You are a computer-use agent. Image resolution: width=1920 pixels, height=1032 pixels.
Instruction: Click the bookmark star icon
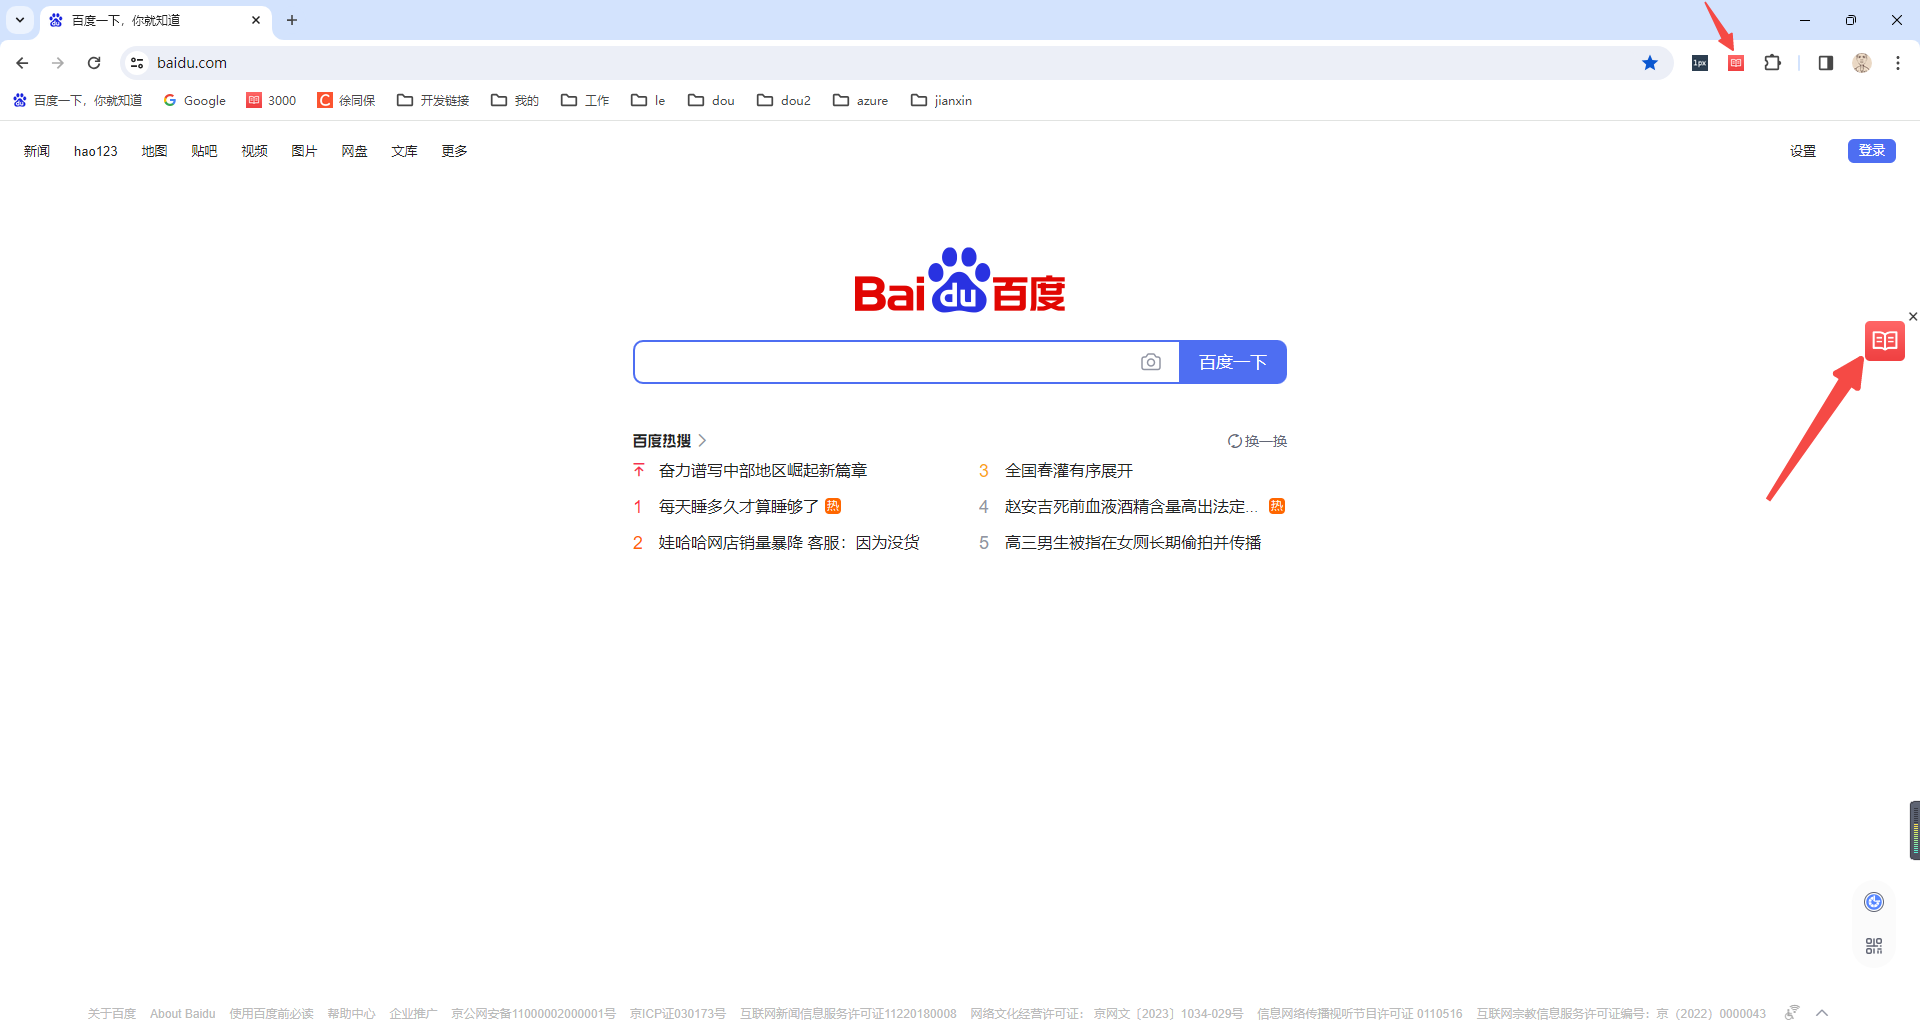1650,63
